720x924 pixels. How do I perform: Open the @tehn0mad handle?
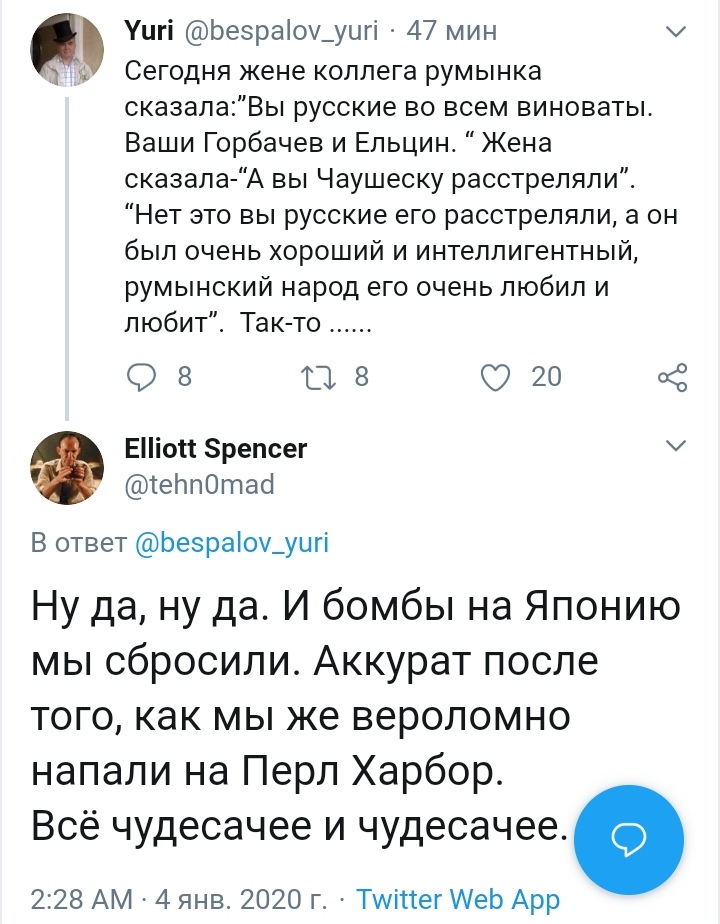point(199,484)
